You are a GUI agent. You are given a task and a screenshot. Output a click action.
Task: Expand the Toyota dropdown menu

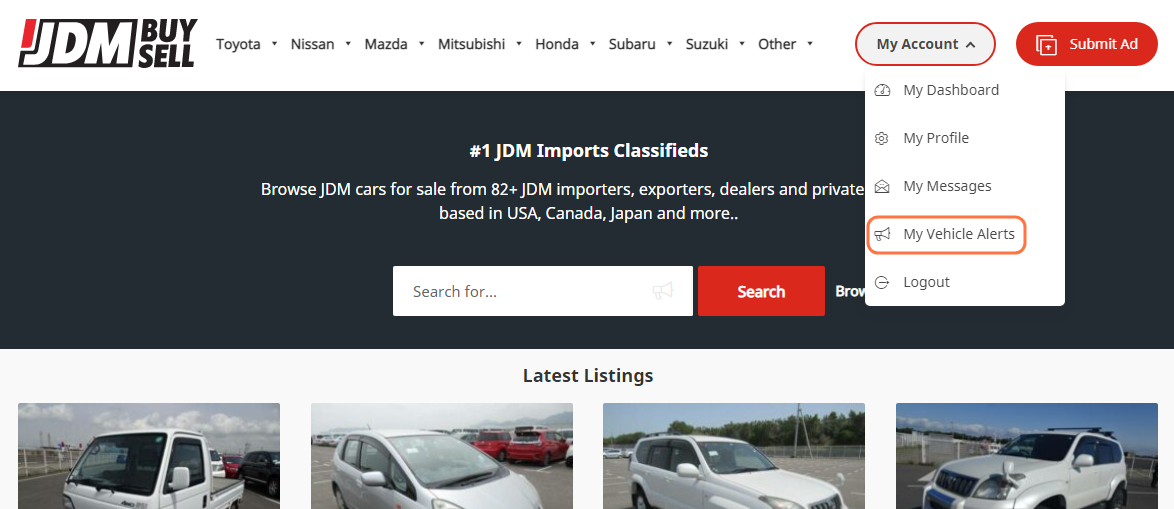point(247,43)
